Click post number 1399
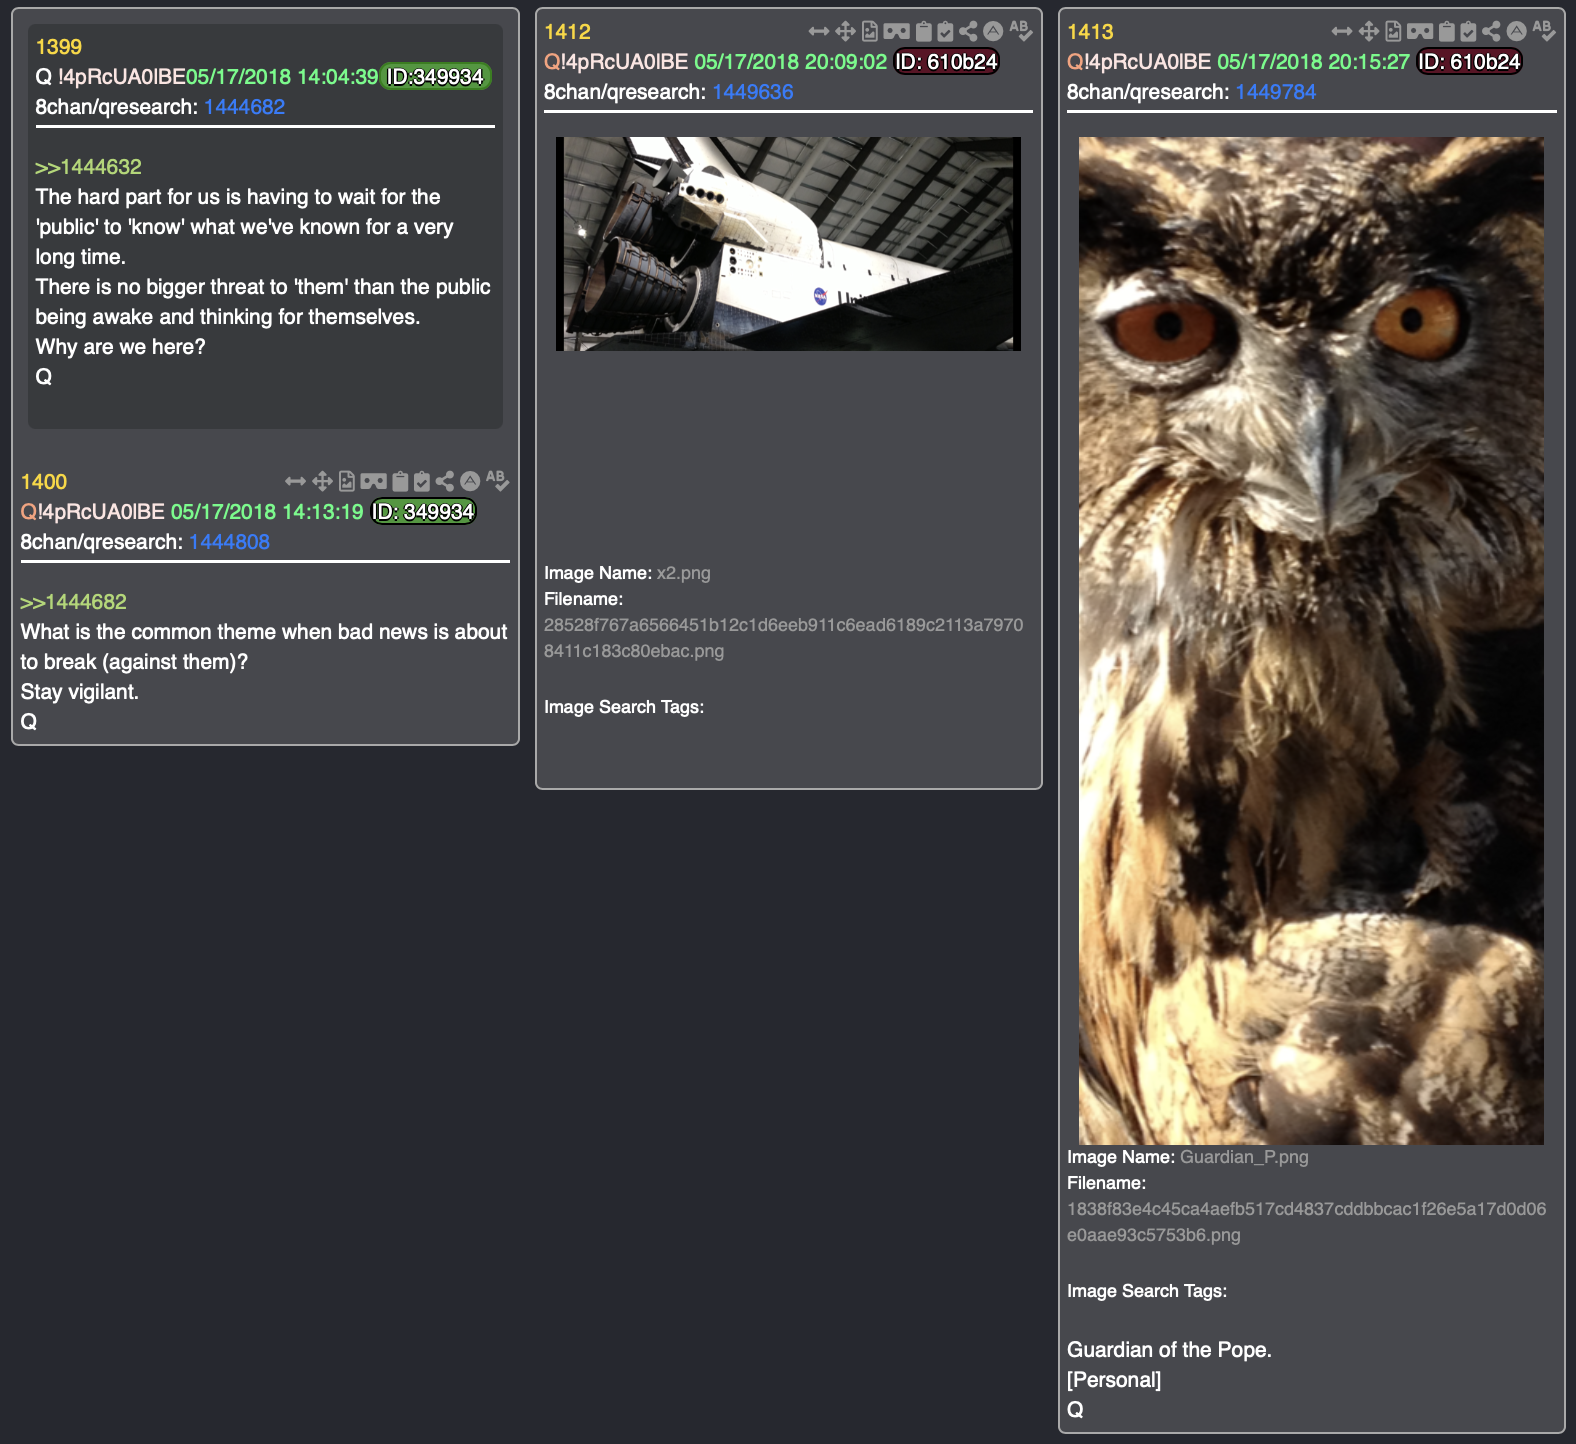 point(59,47)
